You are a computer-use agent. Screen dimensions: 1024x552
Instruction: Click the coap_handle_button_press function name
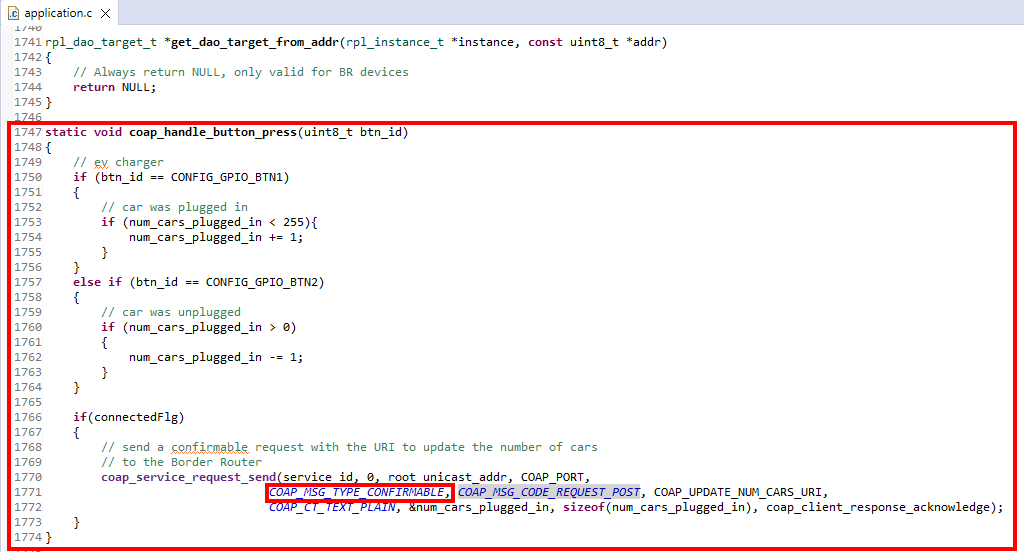(x=212, y=132)
